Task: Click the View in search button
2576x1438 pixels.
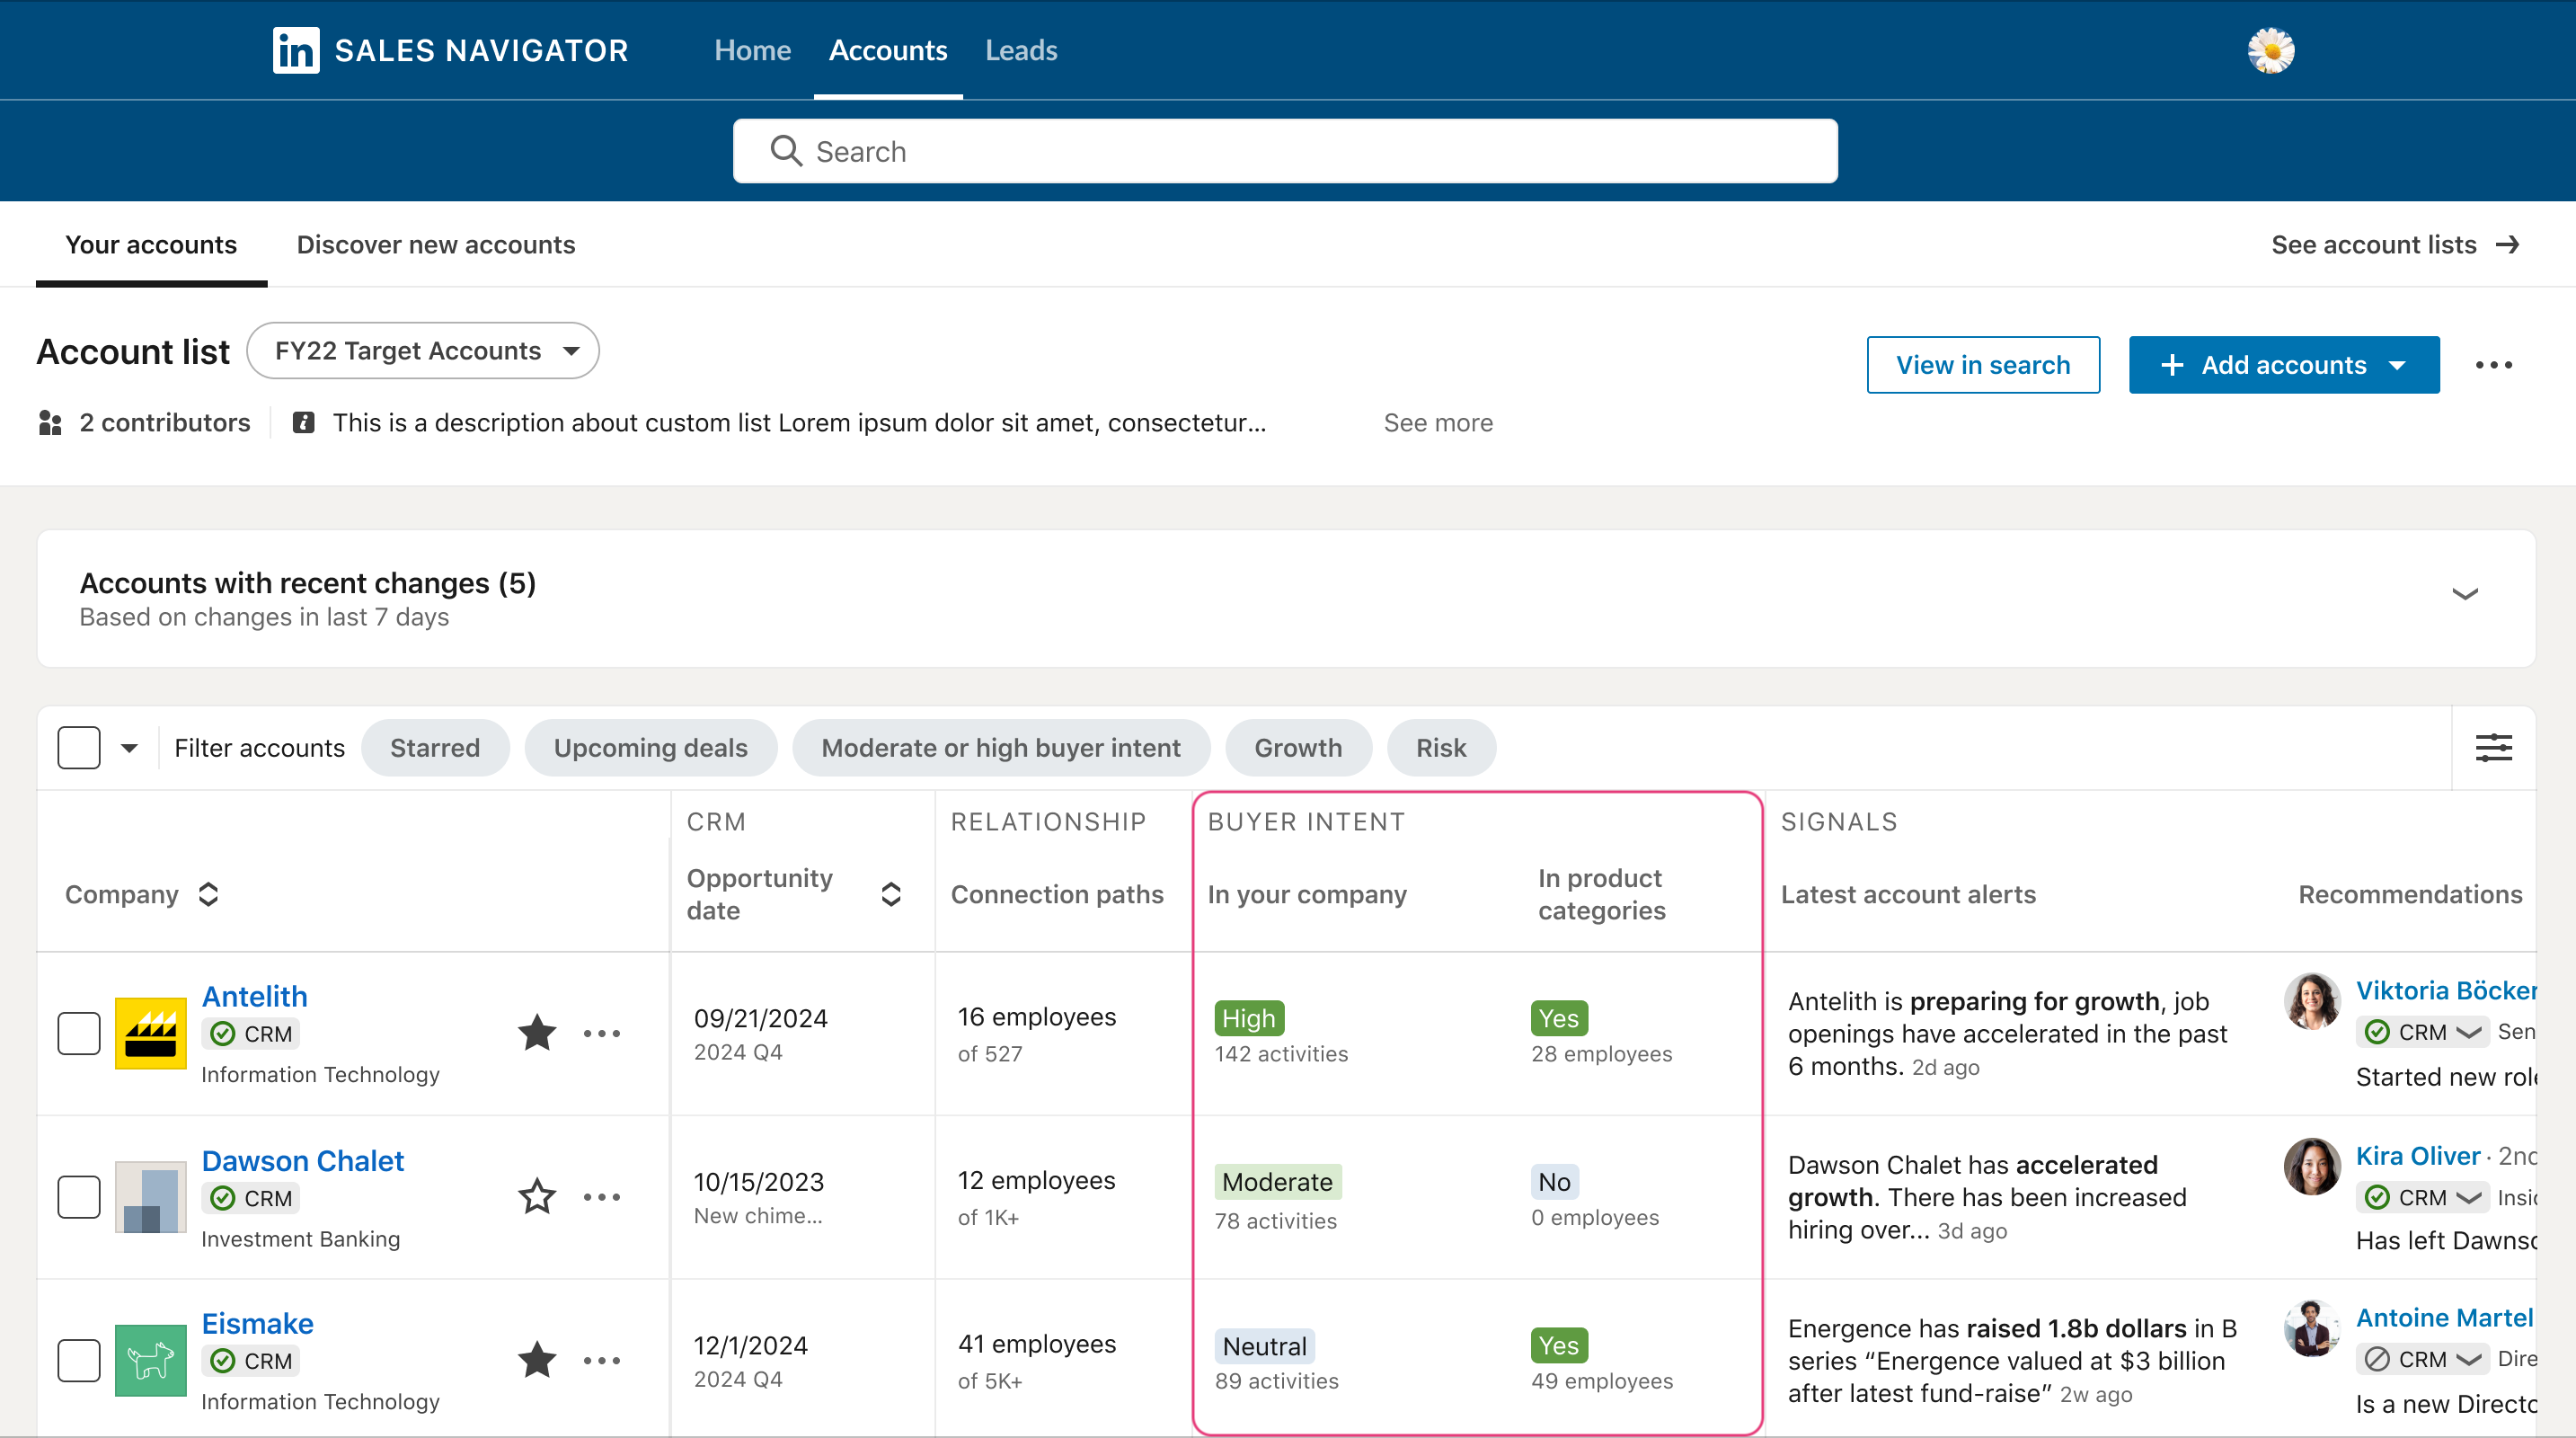Action: 1983,365
